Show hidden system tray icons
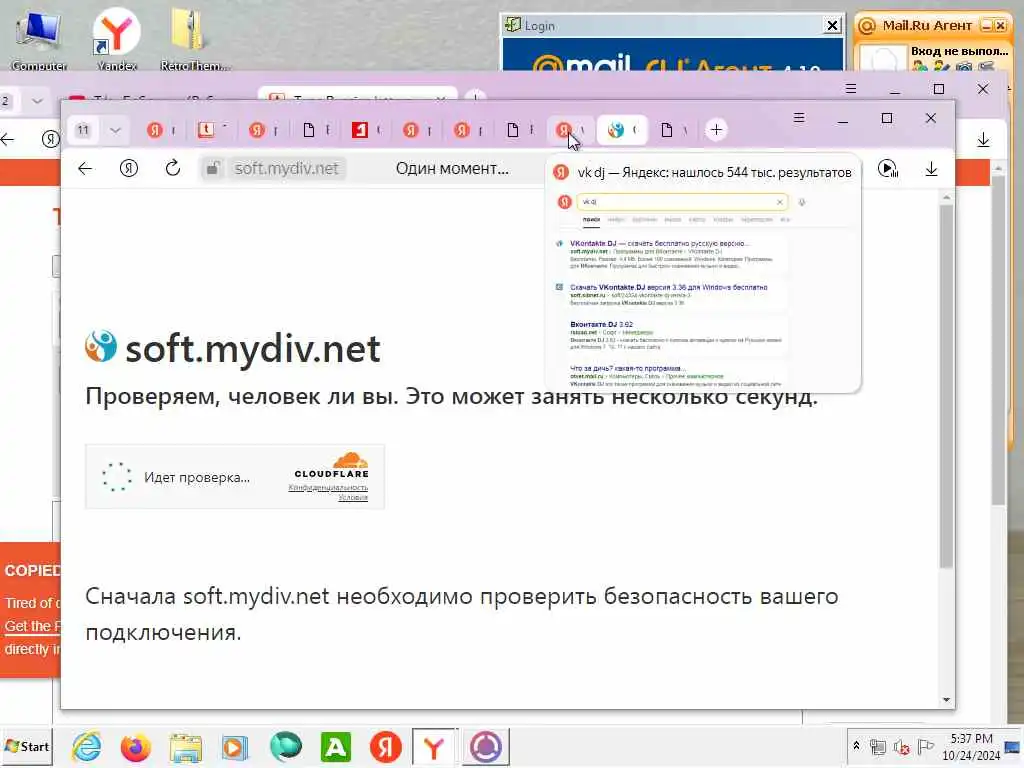1024x768 pixels. [x=856, y=745]
